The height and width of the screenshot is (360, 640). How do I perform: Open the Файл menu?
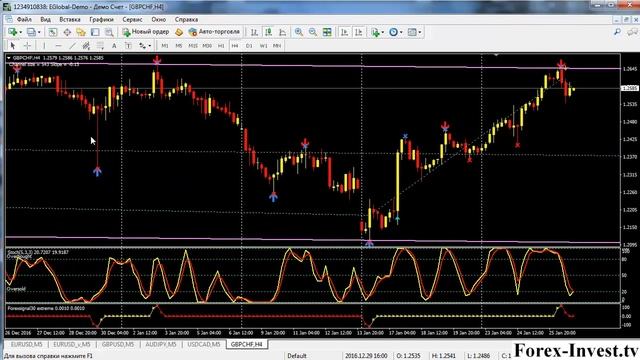(x=24, y=19)
